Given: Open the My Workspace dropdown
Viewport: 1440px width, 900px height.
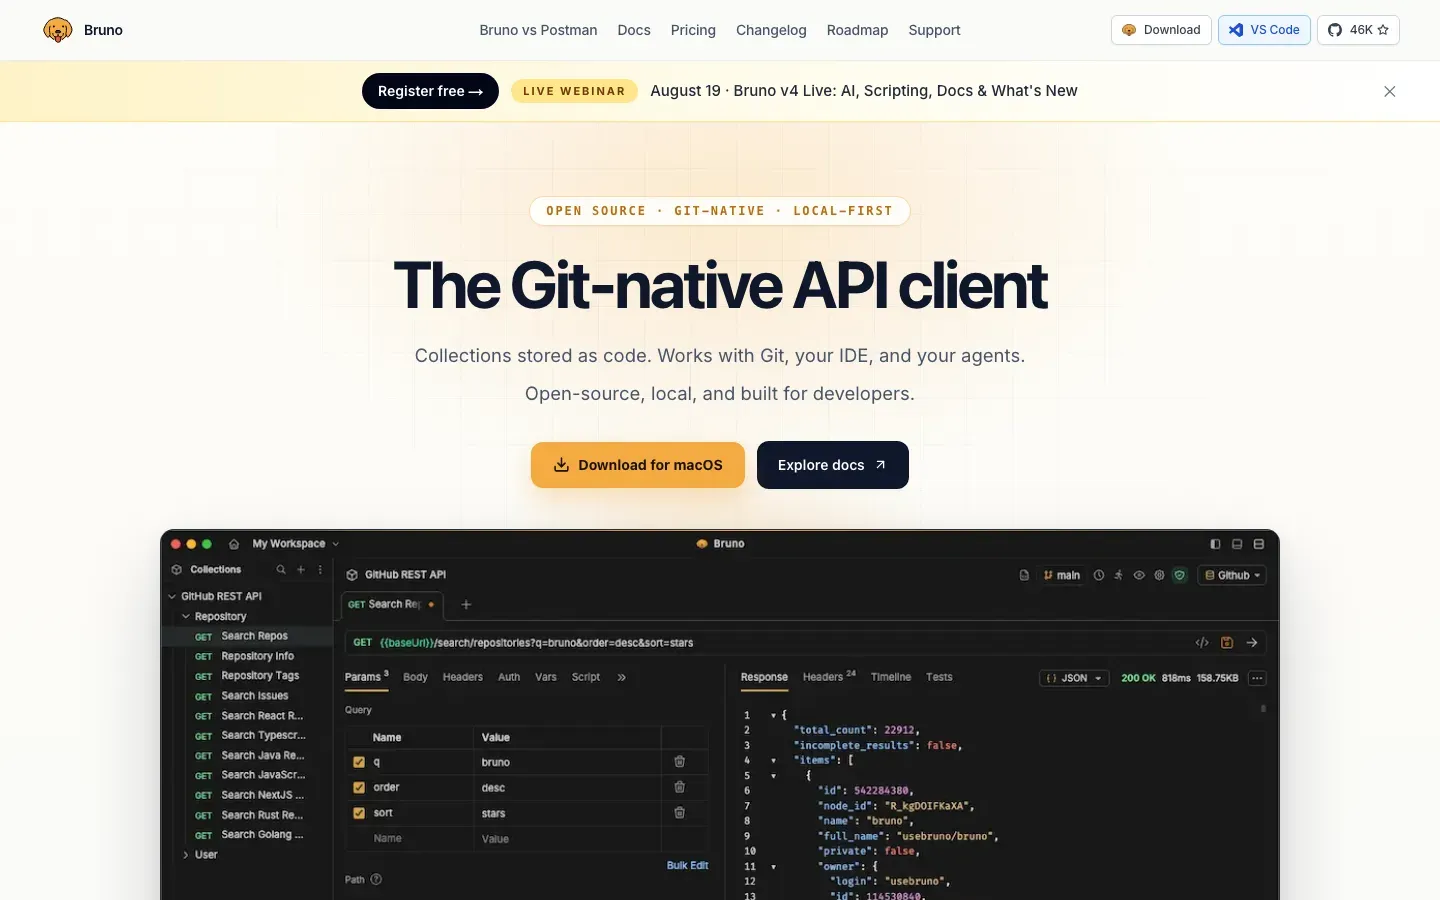Looking at the screenshot, I should (x=295, y=544).
